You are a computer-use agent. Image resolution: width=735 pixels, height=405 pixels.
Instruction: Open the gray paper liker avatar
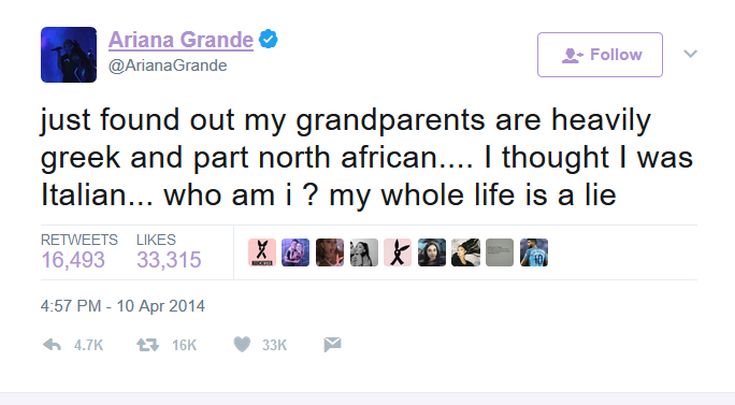[x=500, y=252]
